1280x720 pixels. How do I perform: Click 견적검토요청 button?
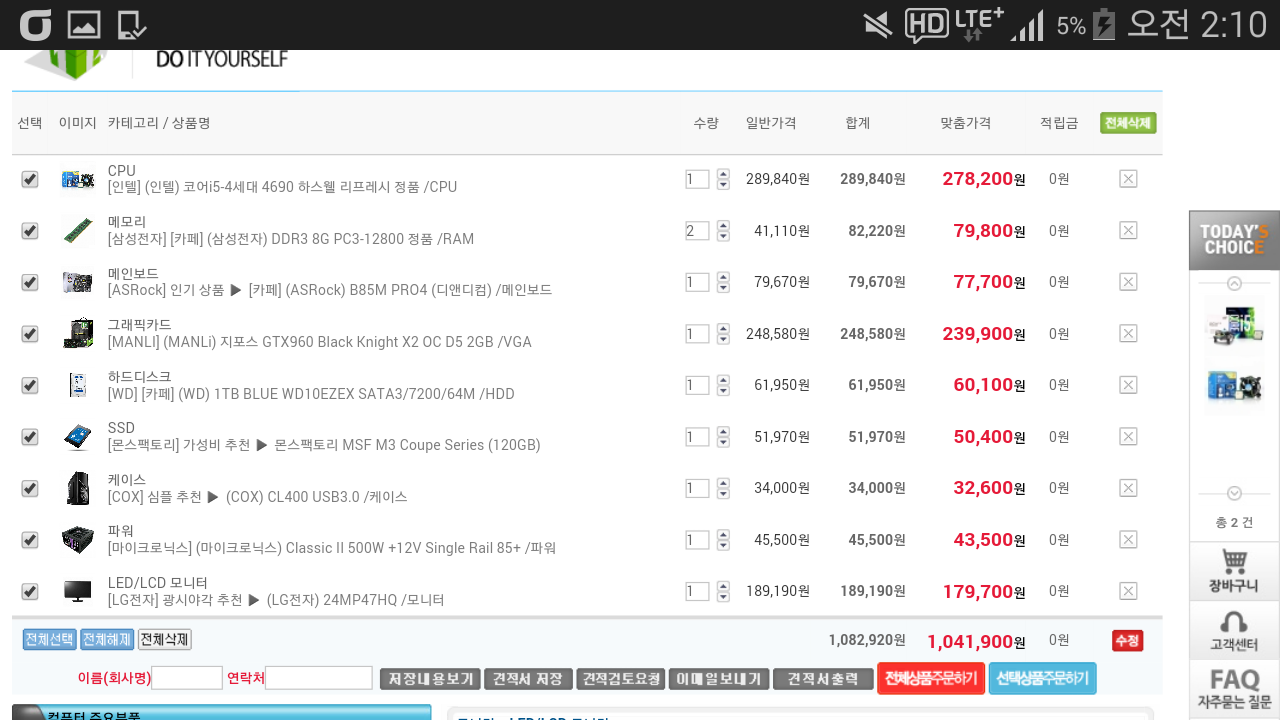click(621, 679)
